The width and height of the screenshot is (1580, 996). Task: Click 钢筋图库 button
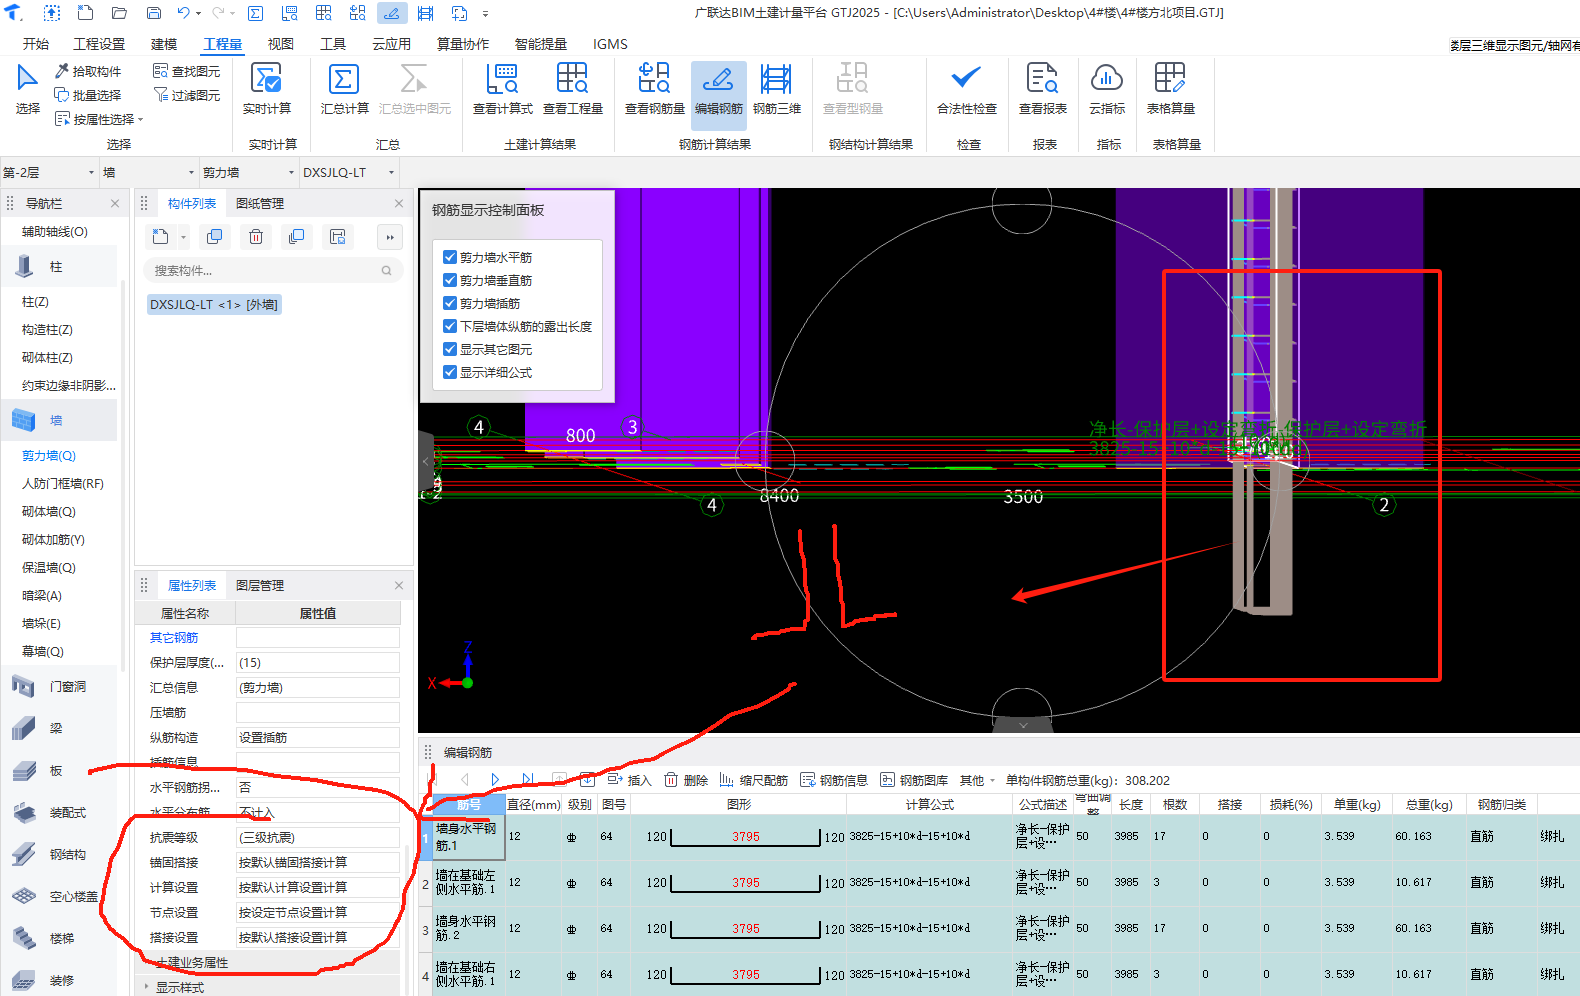914,780
